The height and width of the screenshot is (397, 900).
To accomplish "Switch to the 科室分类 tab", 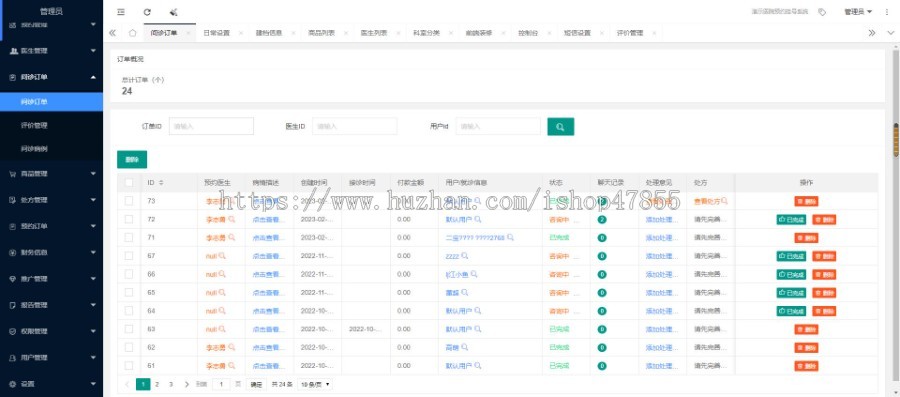I will tap(426, 33).
